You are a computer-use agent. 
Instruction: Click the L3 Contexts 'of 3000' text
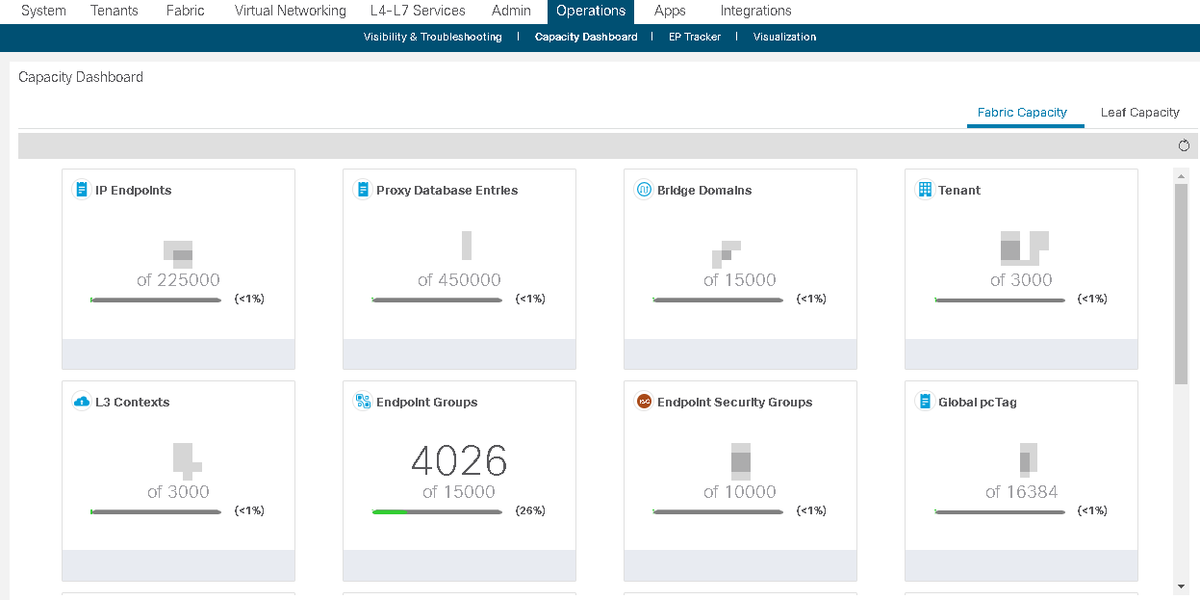click(x=178, y=492)
